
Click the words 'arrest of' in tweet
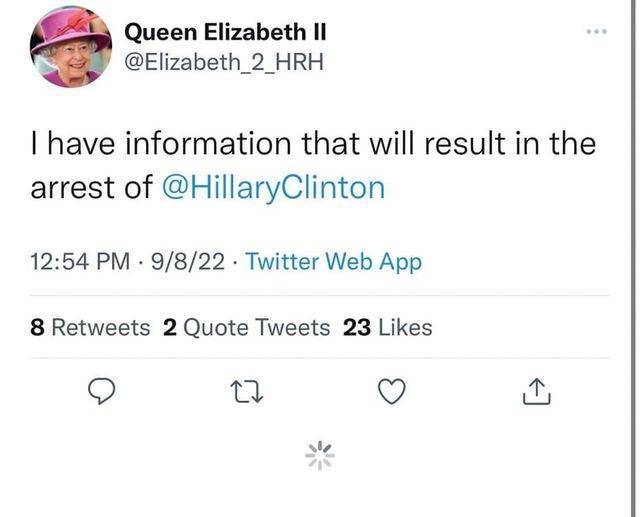click(x=92, y=188)
